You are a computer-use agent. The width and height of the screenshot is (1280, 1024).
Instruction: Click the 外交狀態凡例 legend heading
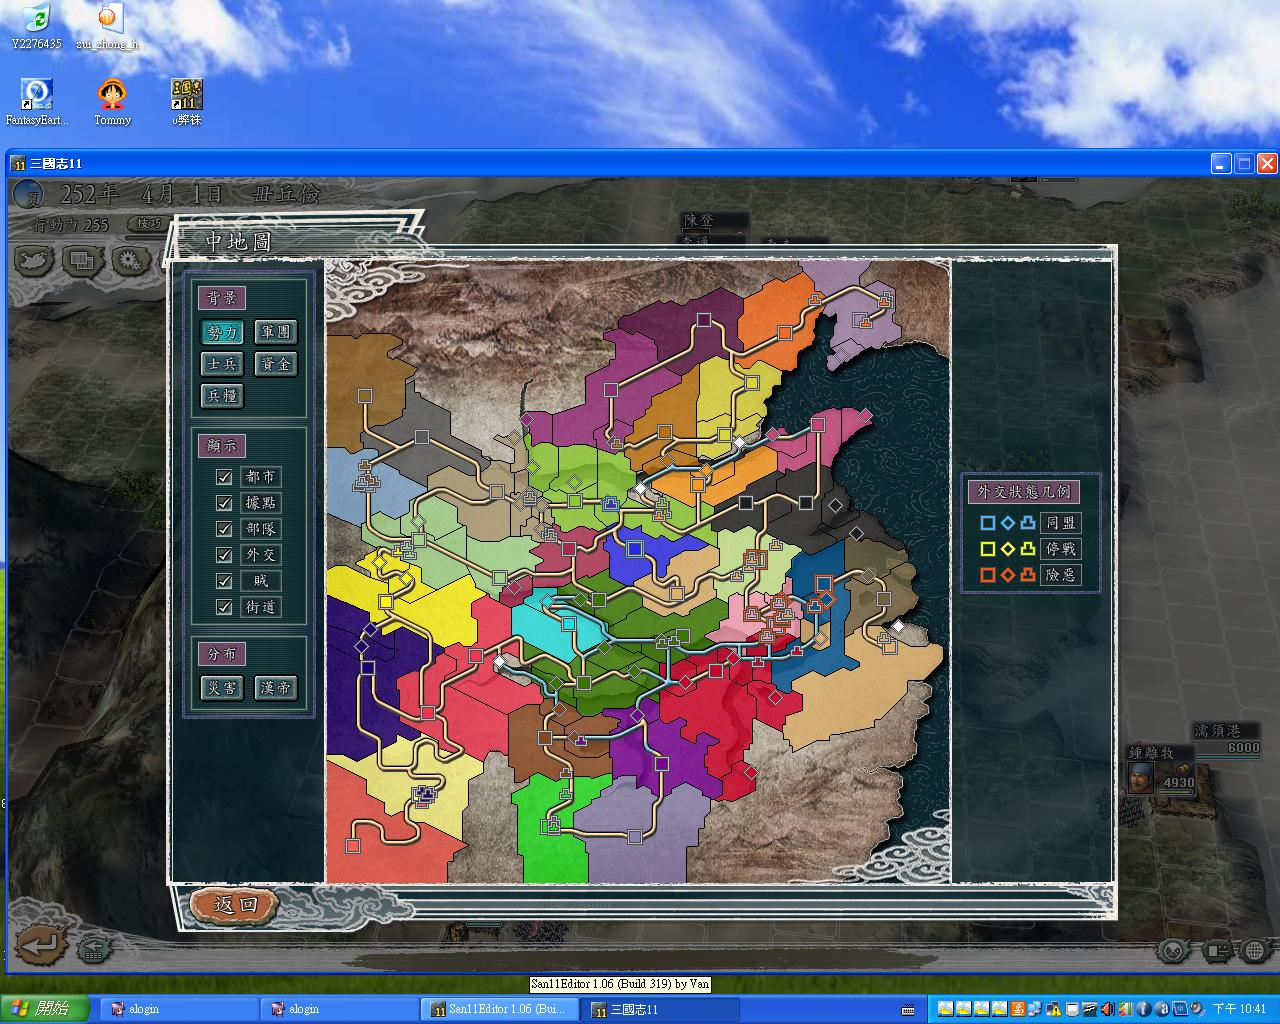1024,491
